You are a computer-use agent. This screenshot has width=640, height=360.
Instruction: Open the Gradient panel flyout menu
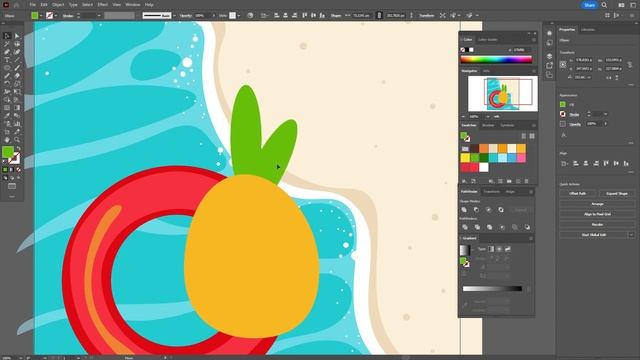[531, 238]
